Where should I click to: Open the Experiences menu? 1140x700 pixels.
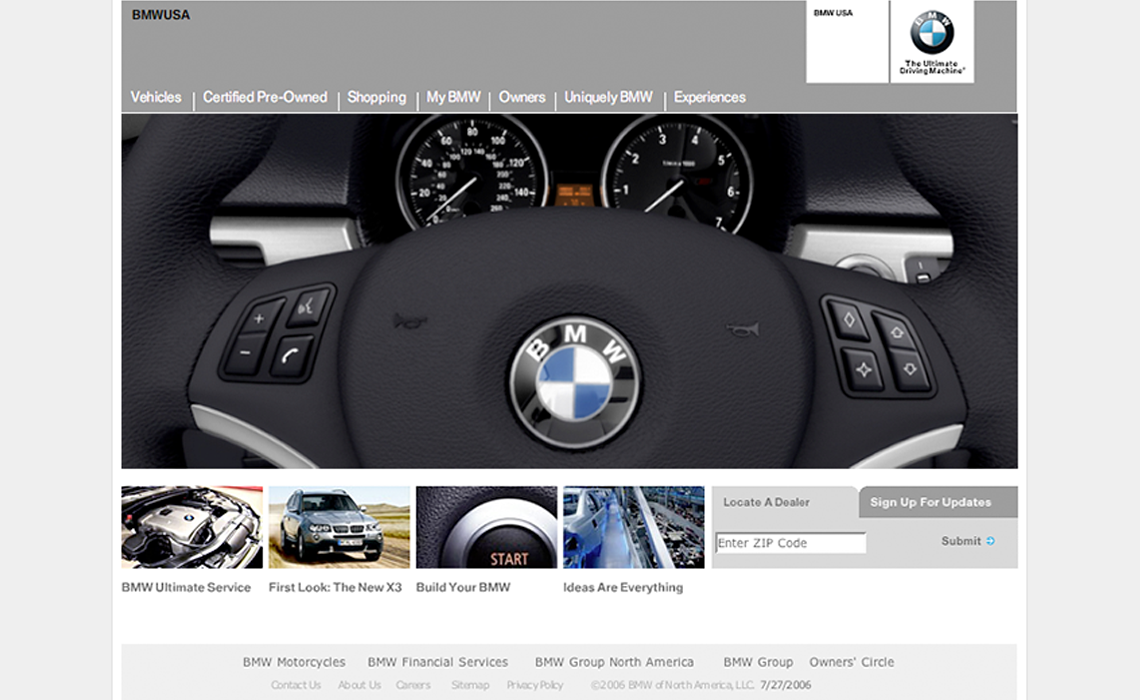pyautogui.click(x=710, y=97)
